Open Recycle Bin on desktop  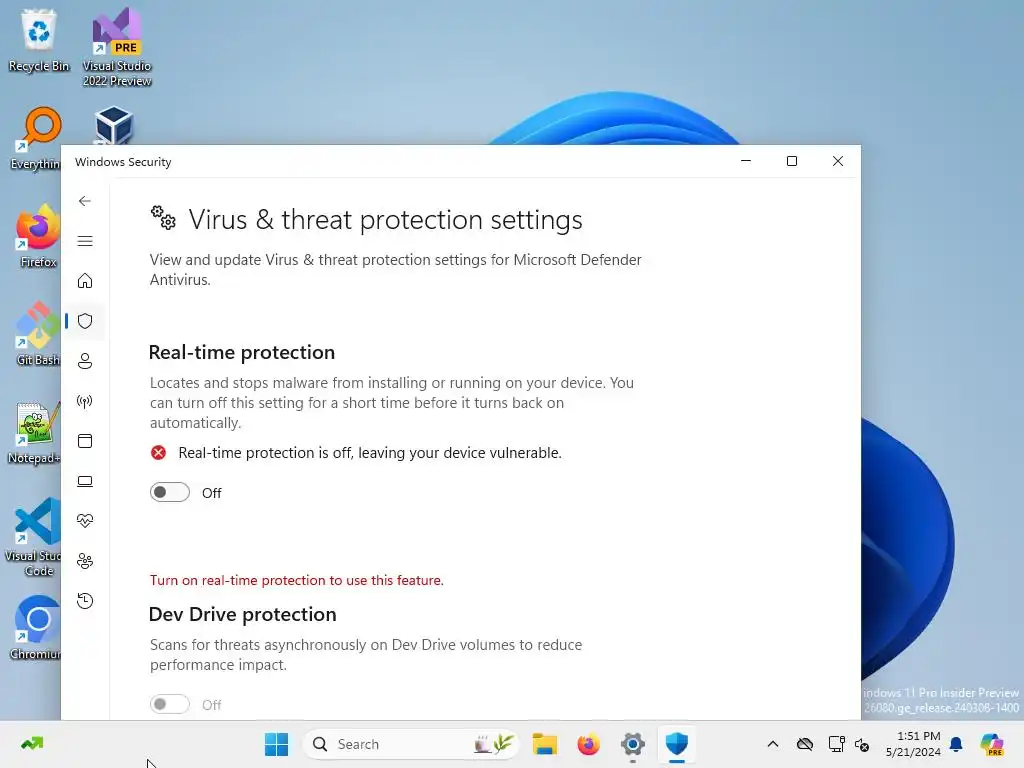pyautogui.click(x=39, y=41)
